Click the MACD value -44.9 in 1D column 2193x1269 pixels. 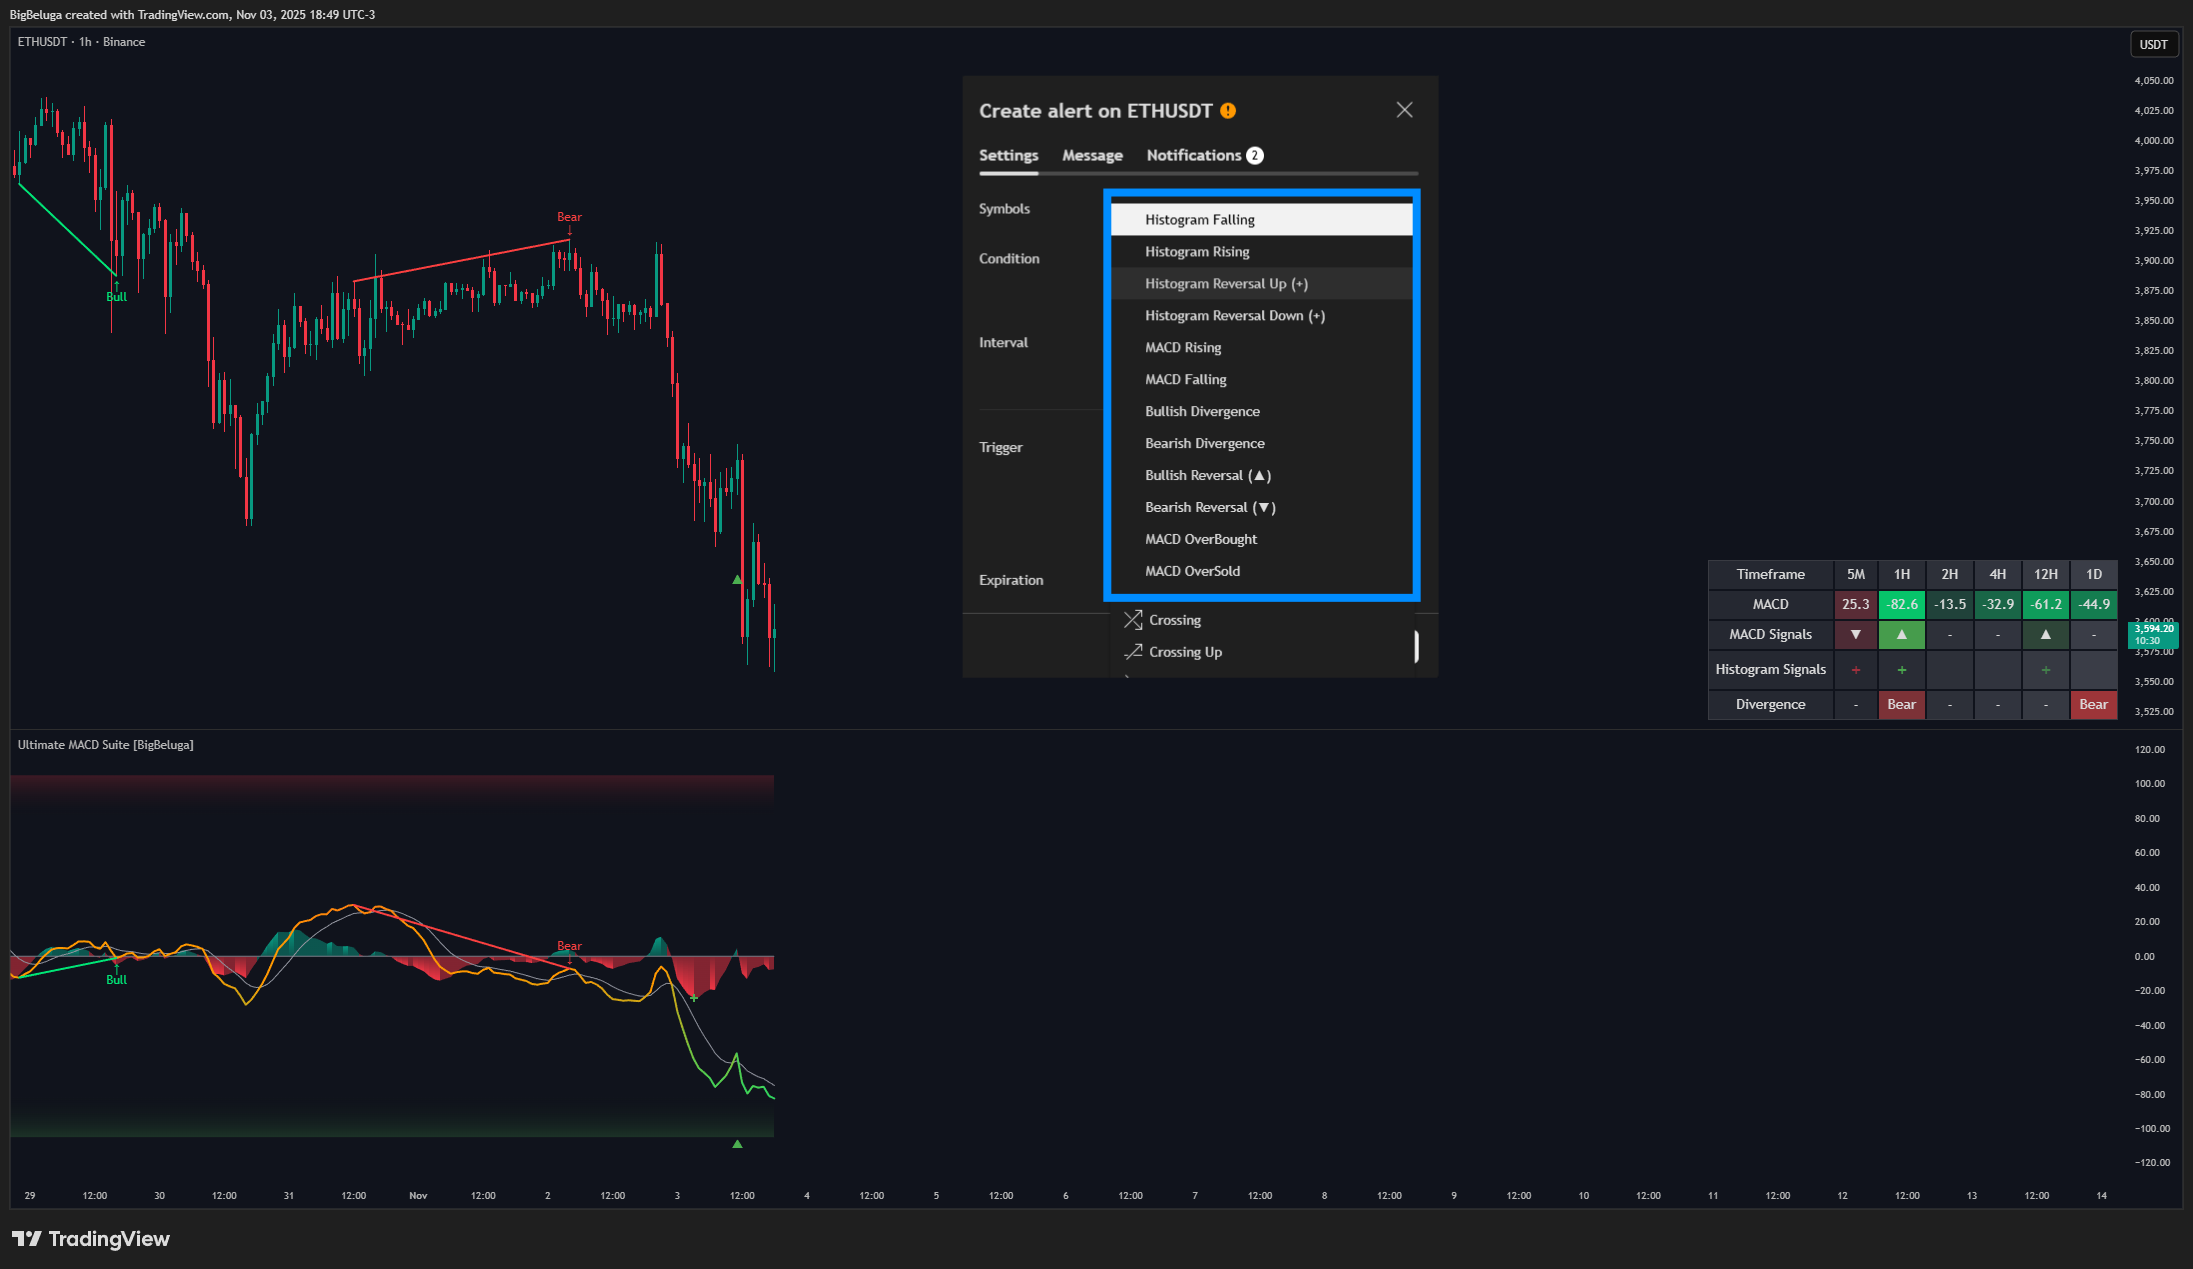pyautogui.click(x=2094, y=604)
